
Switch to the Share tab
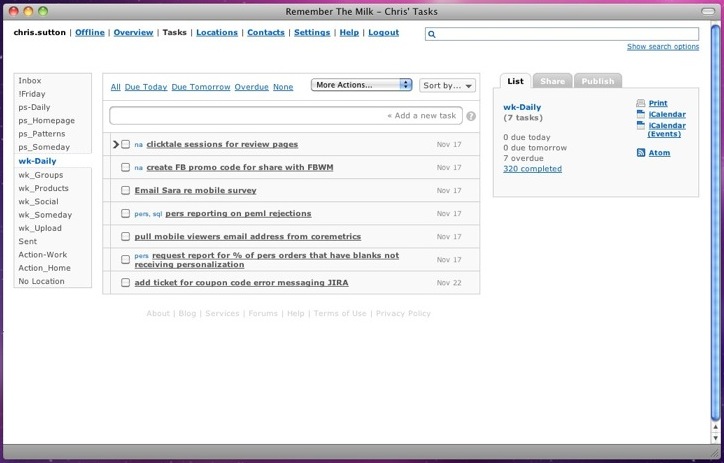(x=552, y=81)
